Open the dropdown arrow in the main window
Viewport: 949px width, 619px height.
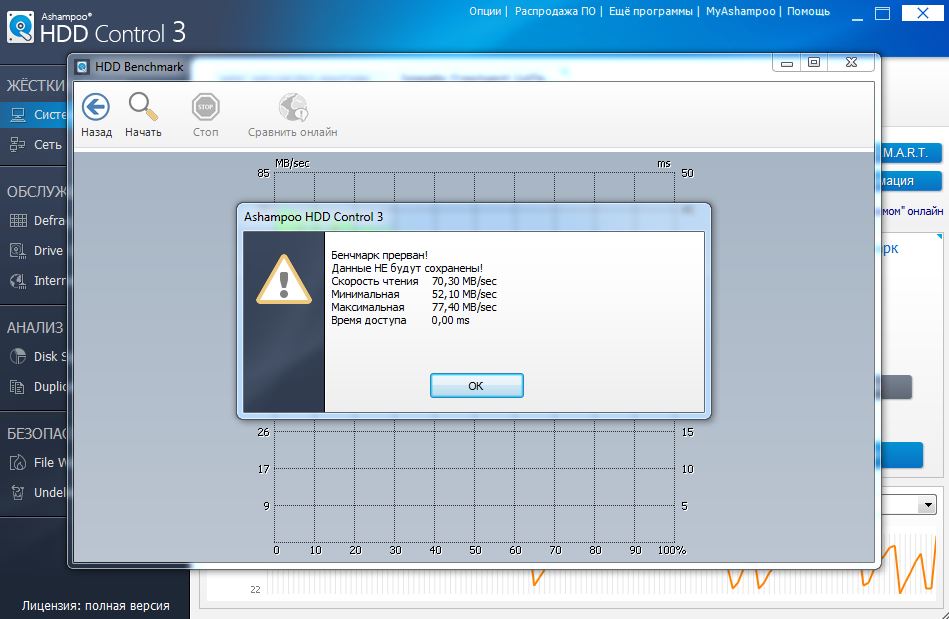coord(927,504)
